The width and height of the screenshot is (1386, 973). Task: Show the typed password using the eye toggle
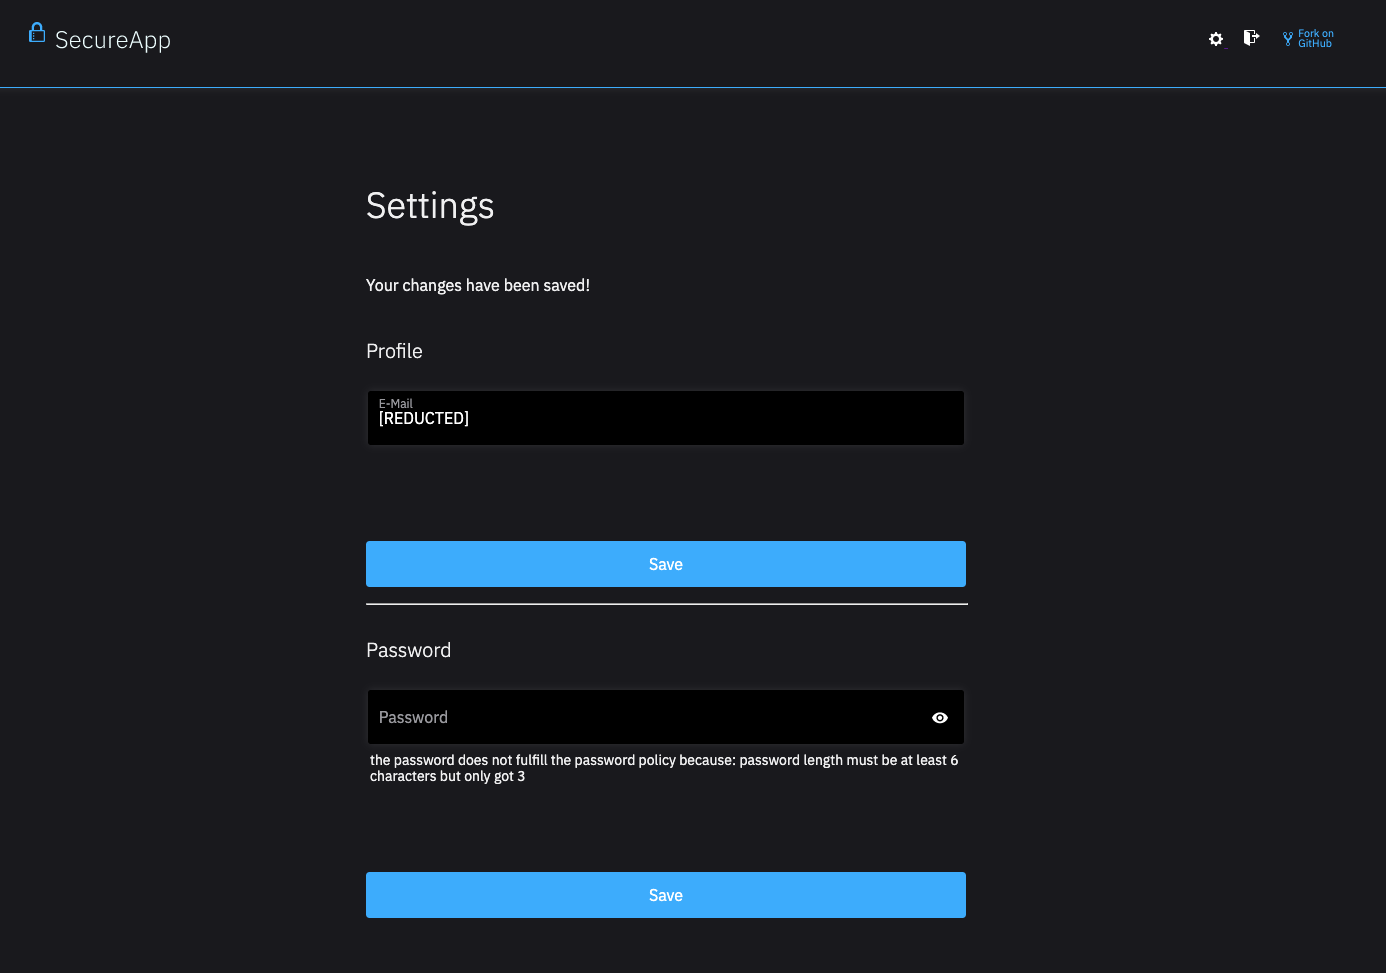[x=939, y=717]
